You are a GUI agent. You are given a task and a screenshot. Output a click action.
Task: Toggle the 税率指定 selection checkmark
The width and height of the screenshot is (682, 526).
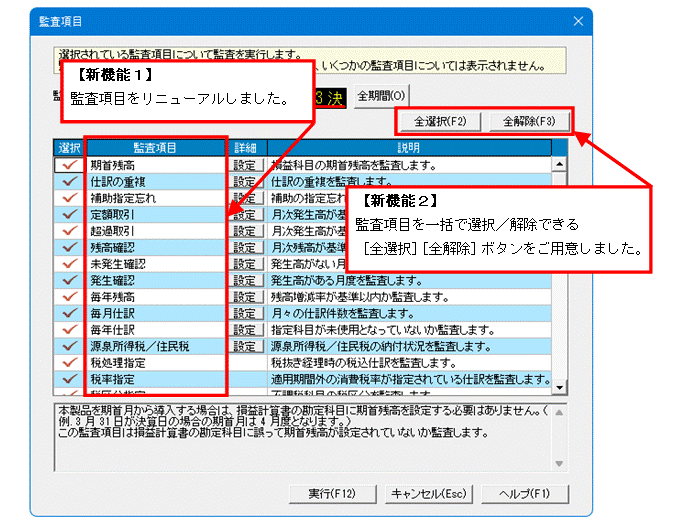pyautogui.click(x=69, y=379)
